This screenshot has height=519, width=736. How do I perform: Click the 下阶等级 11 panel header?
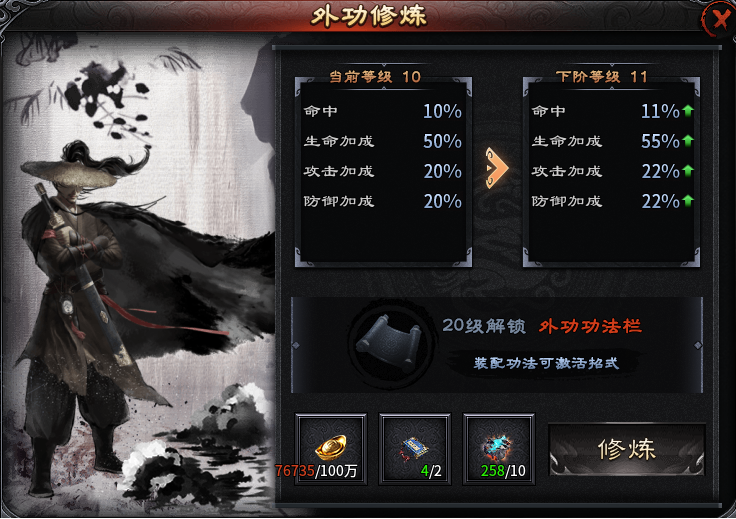(601, 76)
